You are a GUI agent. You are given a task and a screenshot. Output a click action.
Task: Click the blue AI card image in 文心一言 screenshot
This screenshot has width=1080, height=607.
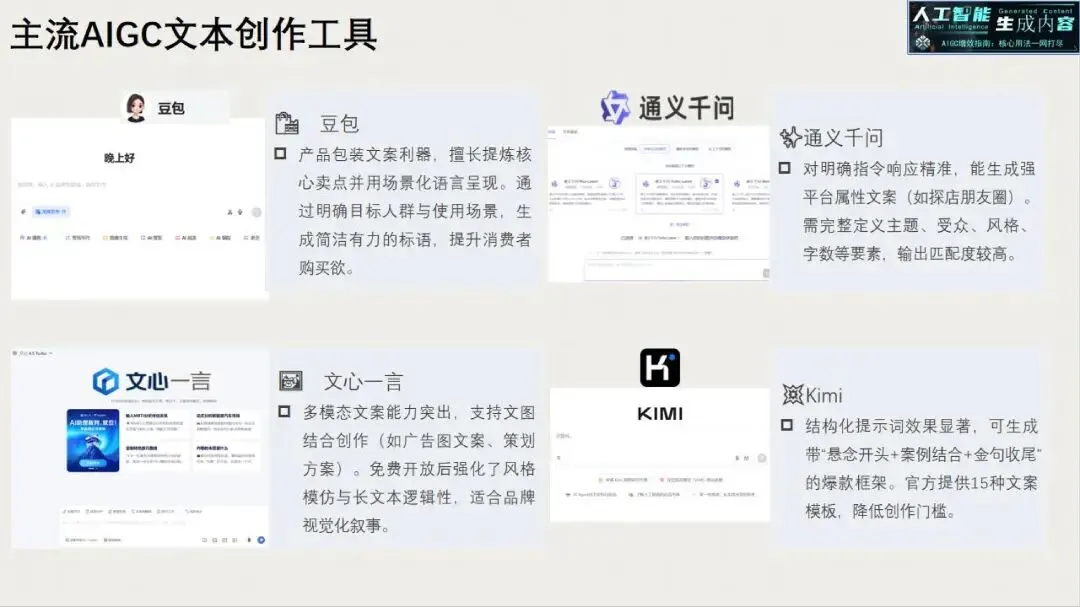coord(93,440)
